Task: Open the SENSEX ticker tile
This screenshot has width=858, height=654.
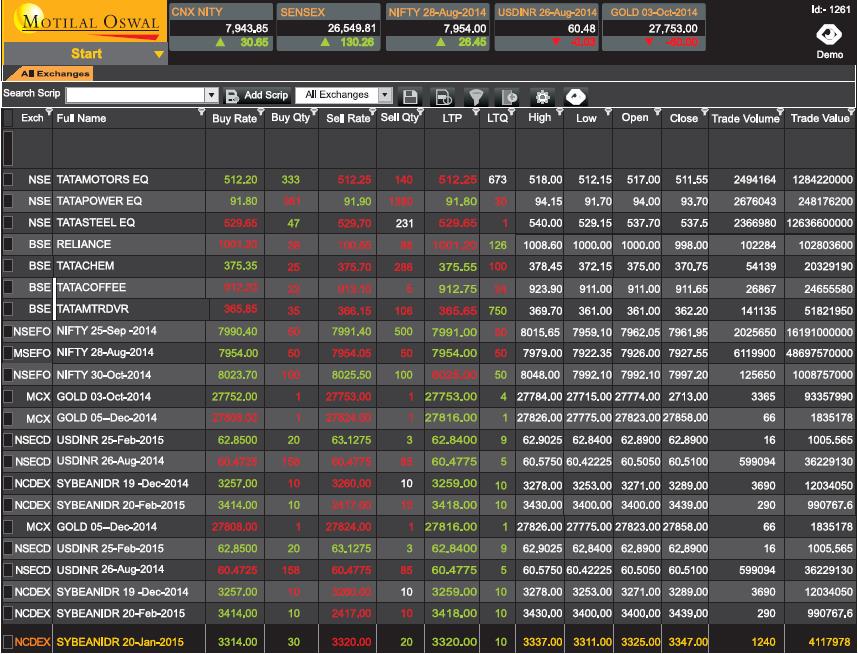Action: [328, 27]
